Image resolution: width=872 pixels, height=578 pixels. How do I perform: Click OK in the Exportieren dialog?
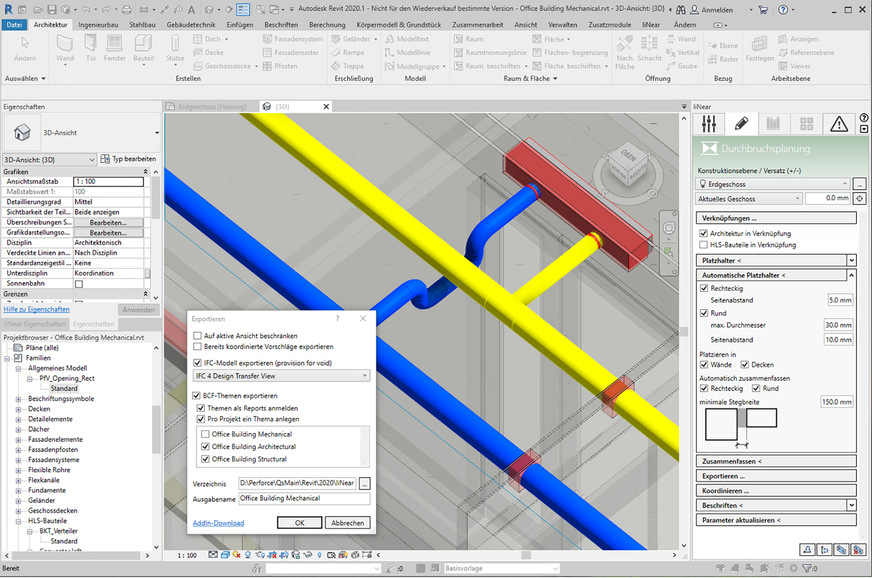coord(300,522)
